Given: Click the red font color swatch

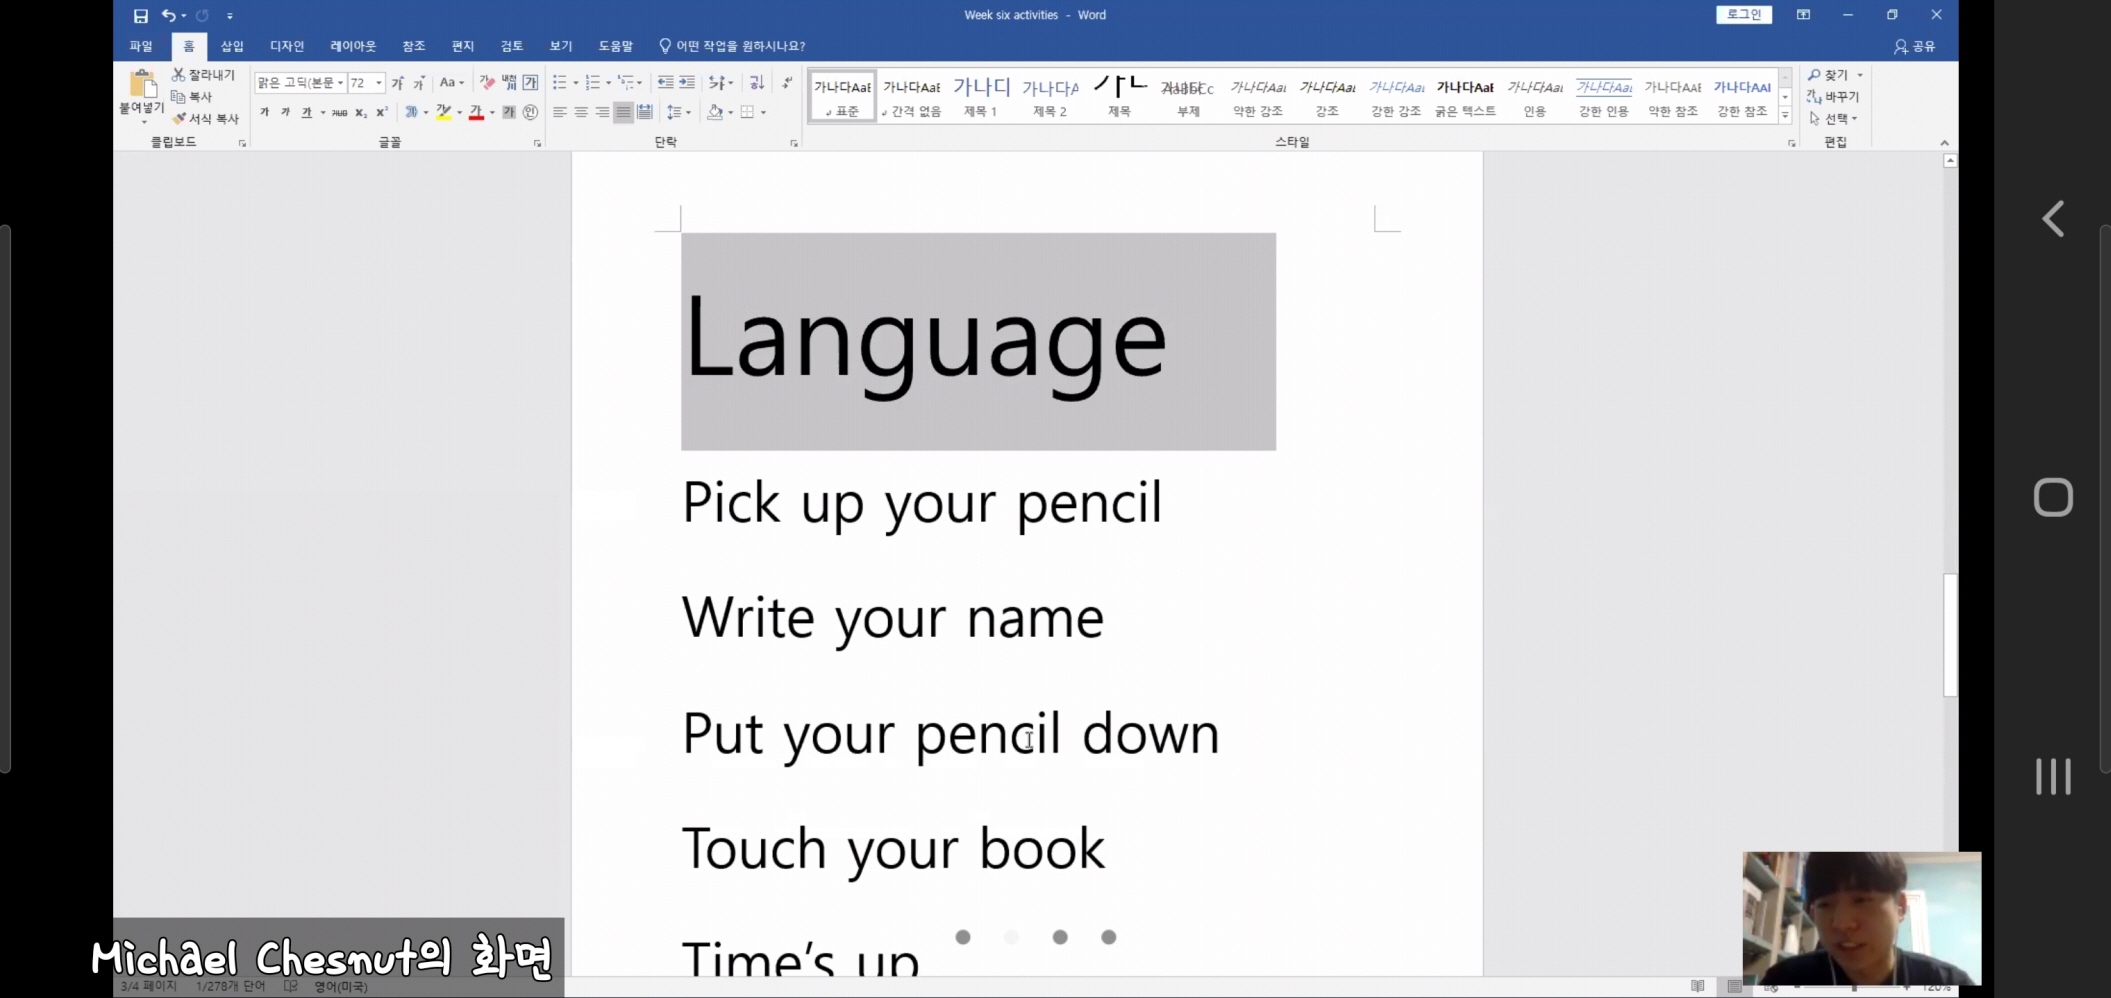Looking at the screenshot, I should (x=476, y=113).
